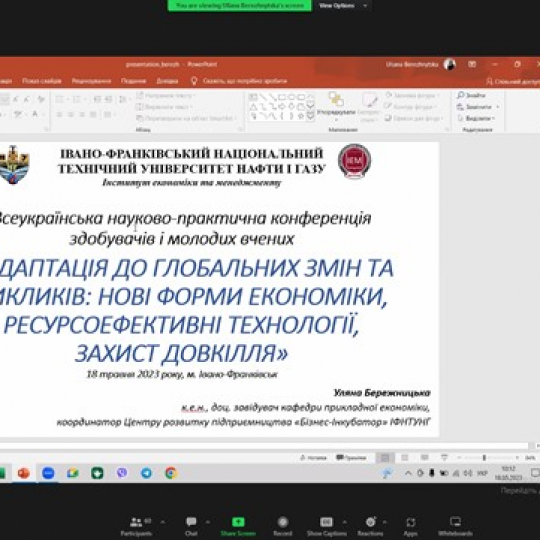Open Telegram from Windows taskbar
This screenshot has width=540, height=540.
146,473
